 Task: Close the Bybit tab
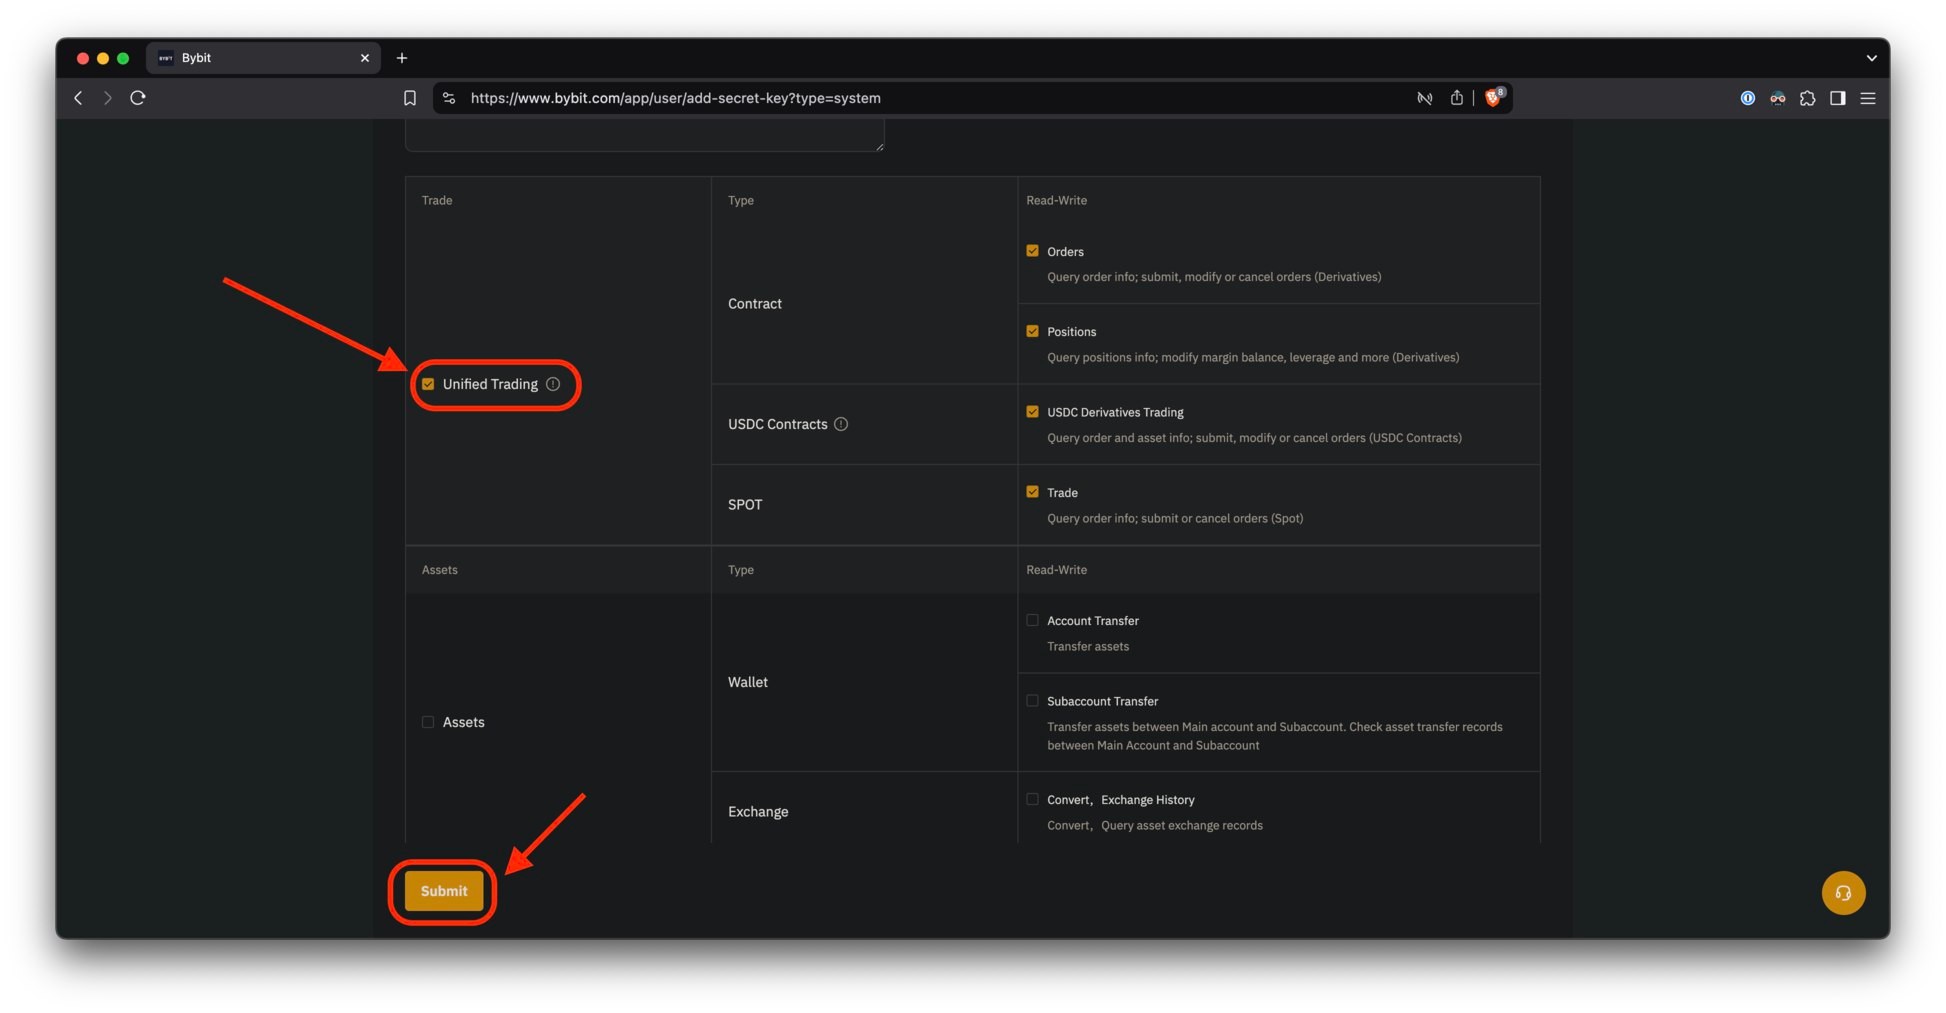click(x=365, y=58)
